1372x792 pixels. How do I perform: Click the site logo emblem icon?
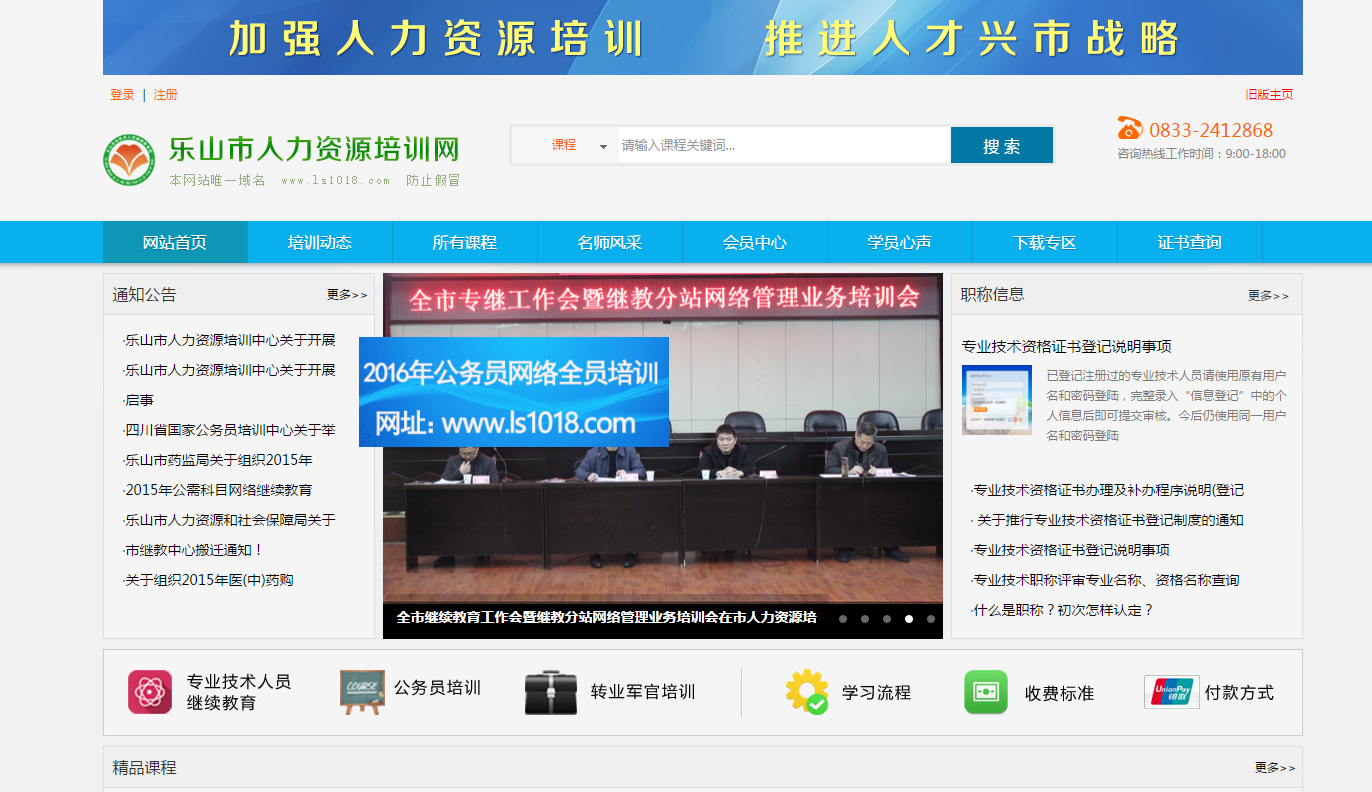tap(129, 160)
